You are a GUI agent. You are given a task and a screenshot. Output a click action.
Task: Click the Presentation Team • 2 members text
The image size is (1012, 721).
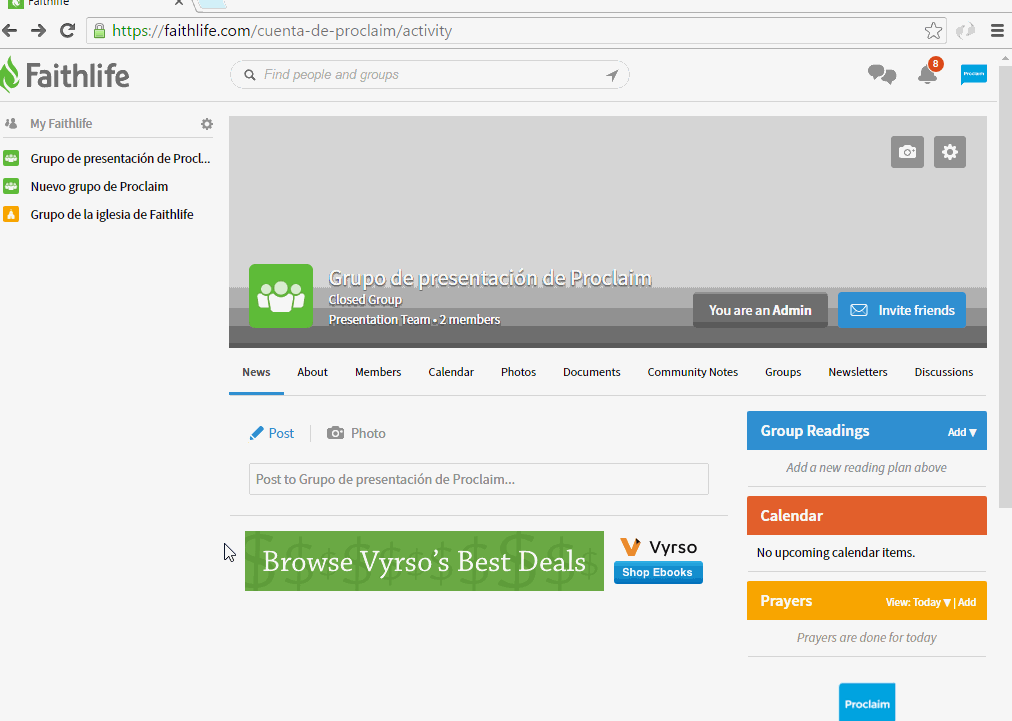tap(414, 320)
